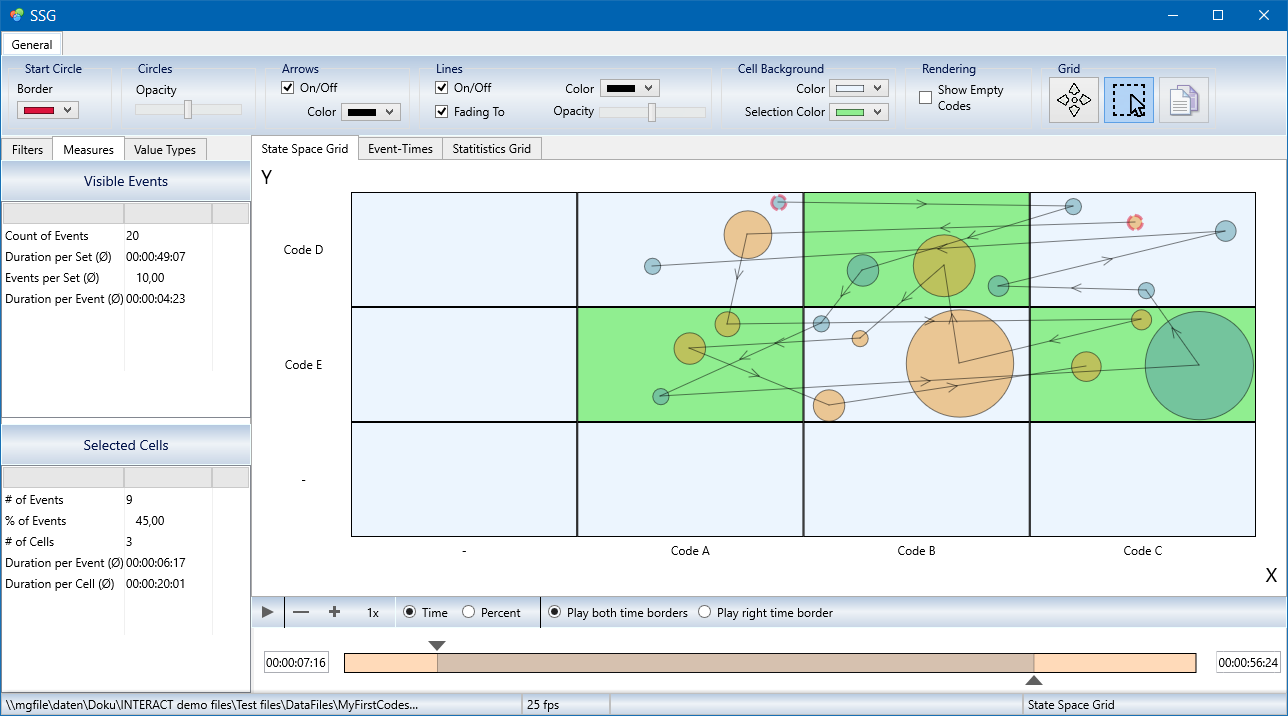Enable Show Empty Codes checkbox
This screenshot has height=716, width=1288.
(926, 97)
